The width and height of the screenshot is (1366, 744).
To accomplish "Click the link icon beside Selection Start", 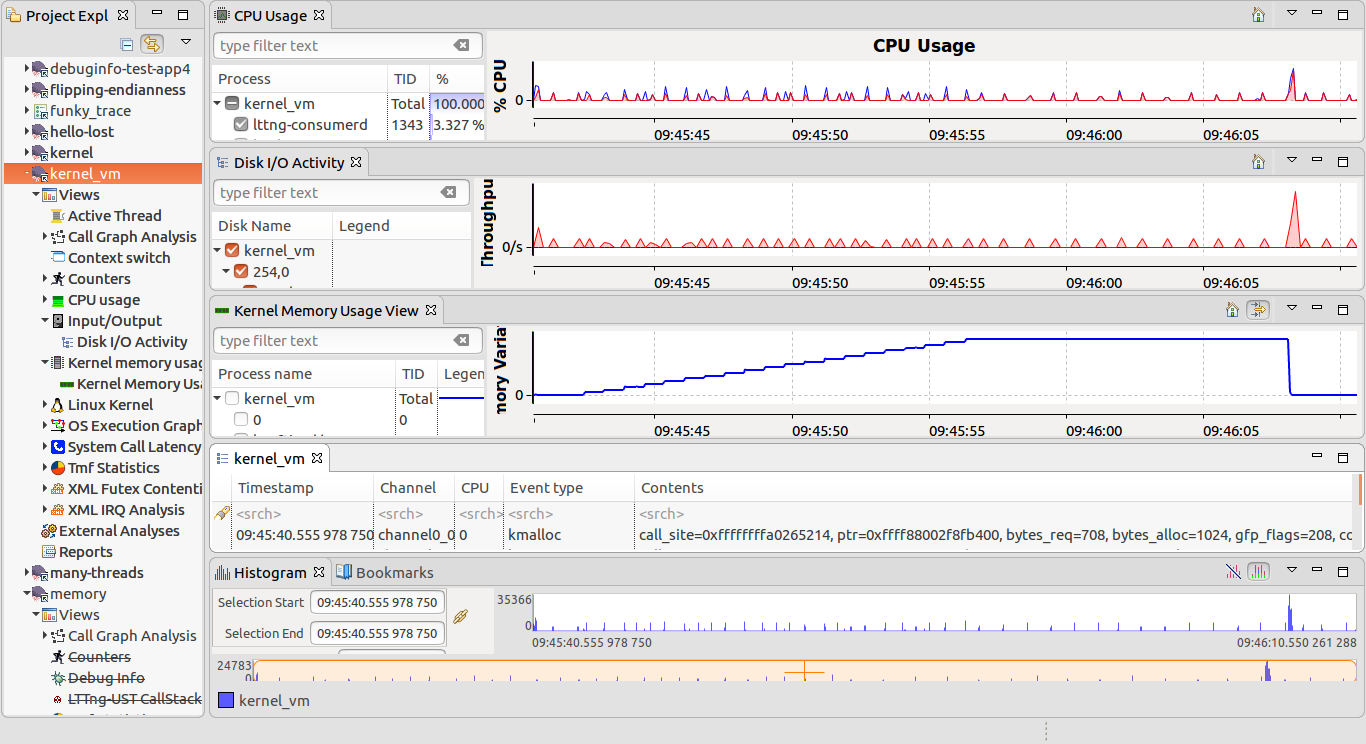I will pyautogui.click(x=461, y=617).
